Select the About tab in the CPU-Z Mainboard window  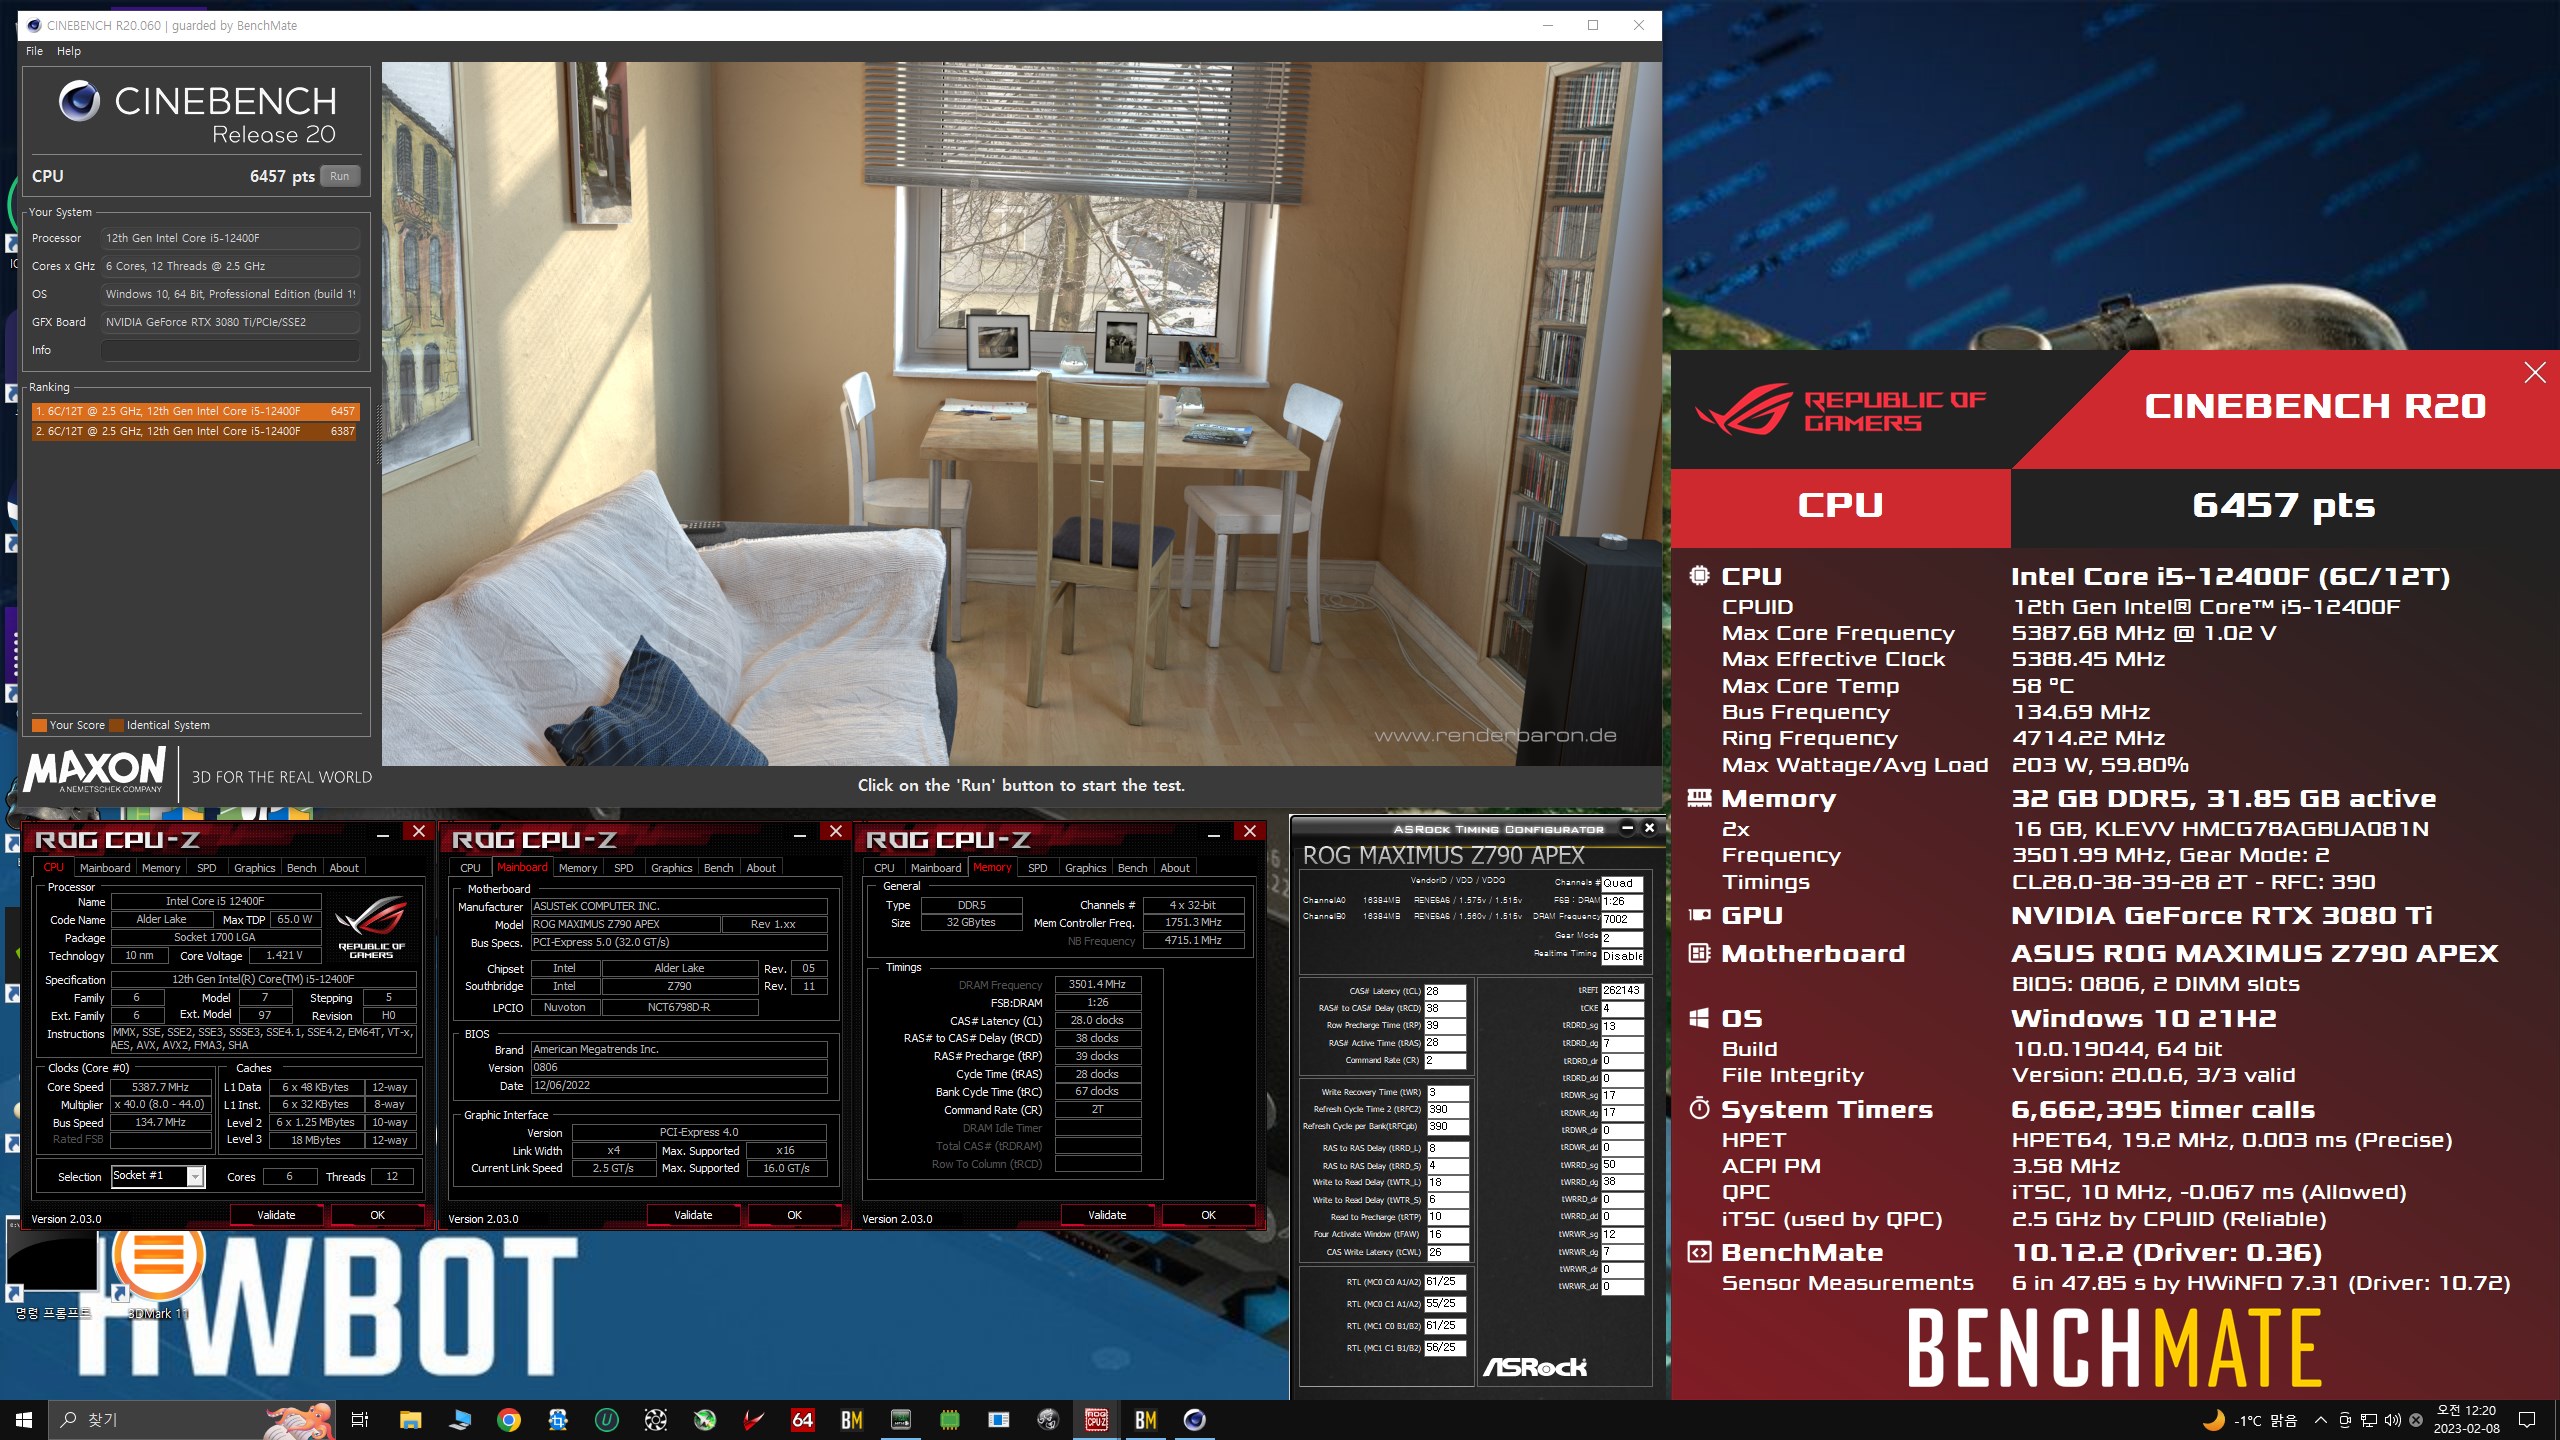[761, 868]
